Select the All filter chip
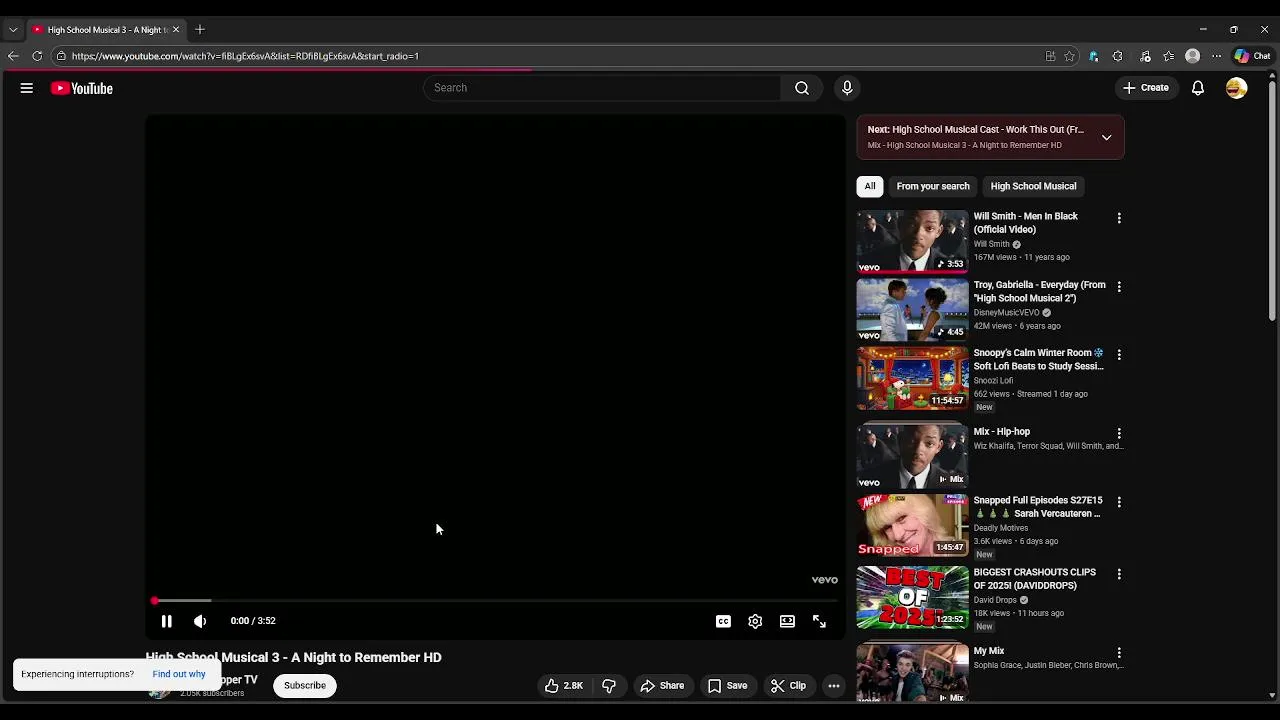Image resolution: width=1280 pixels, height=720 pixels. click(870, 186)
